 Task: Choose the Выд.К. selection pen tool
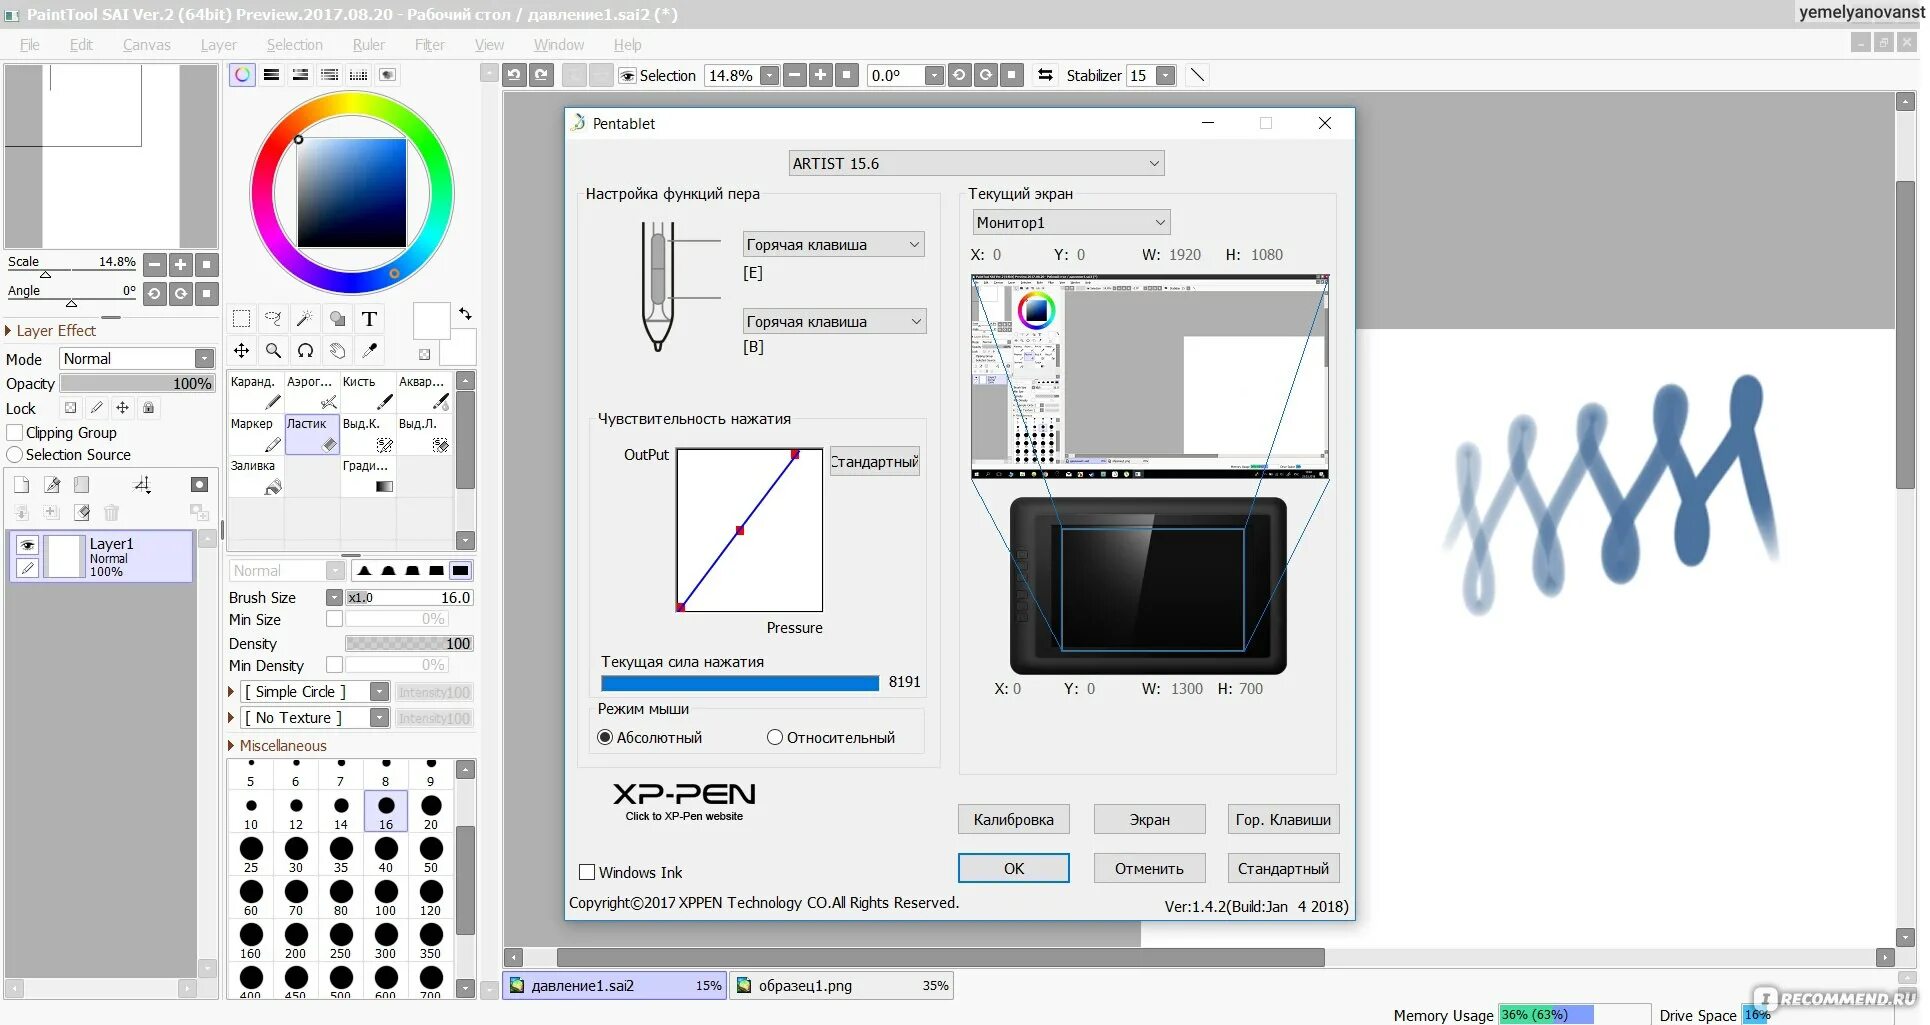pos(368,434)
